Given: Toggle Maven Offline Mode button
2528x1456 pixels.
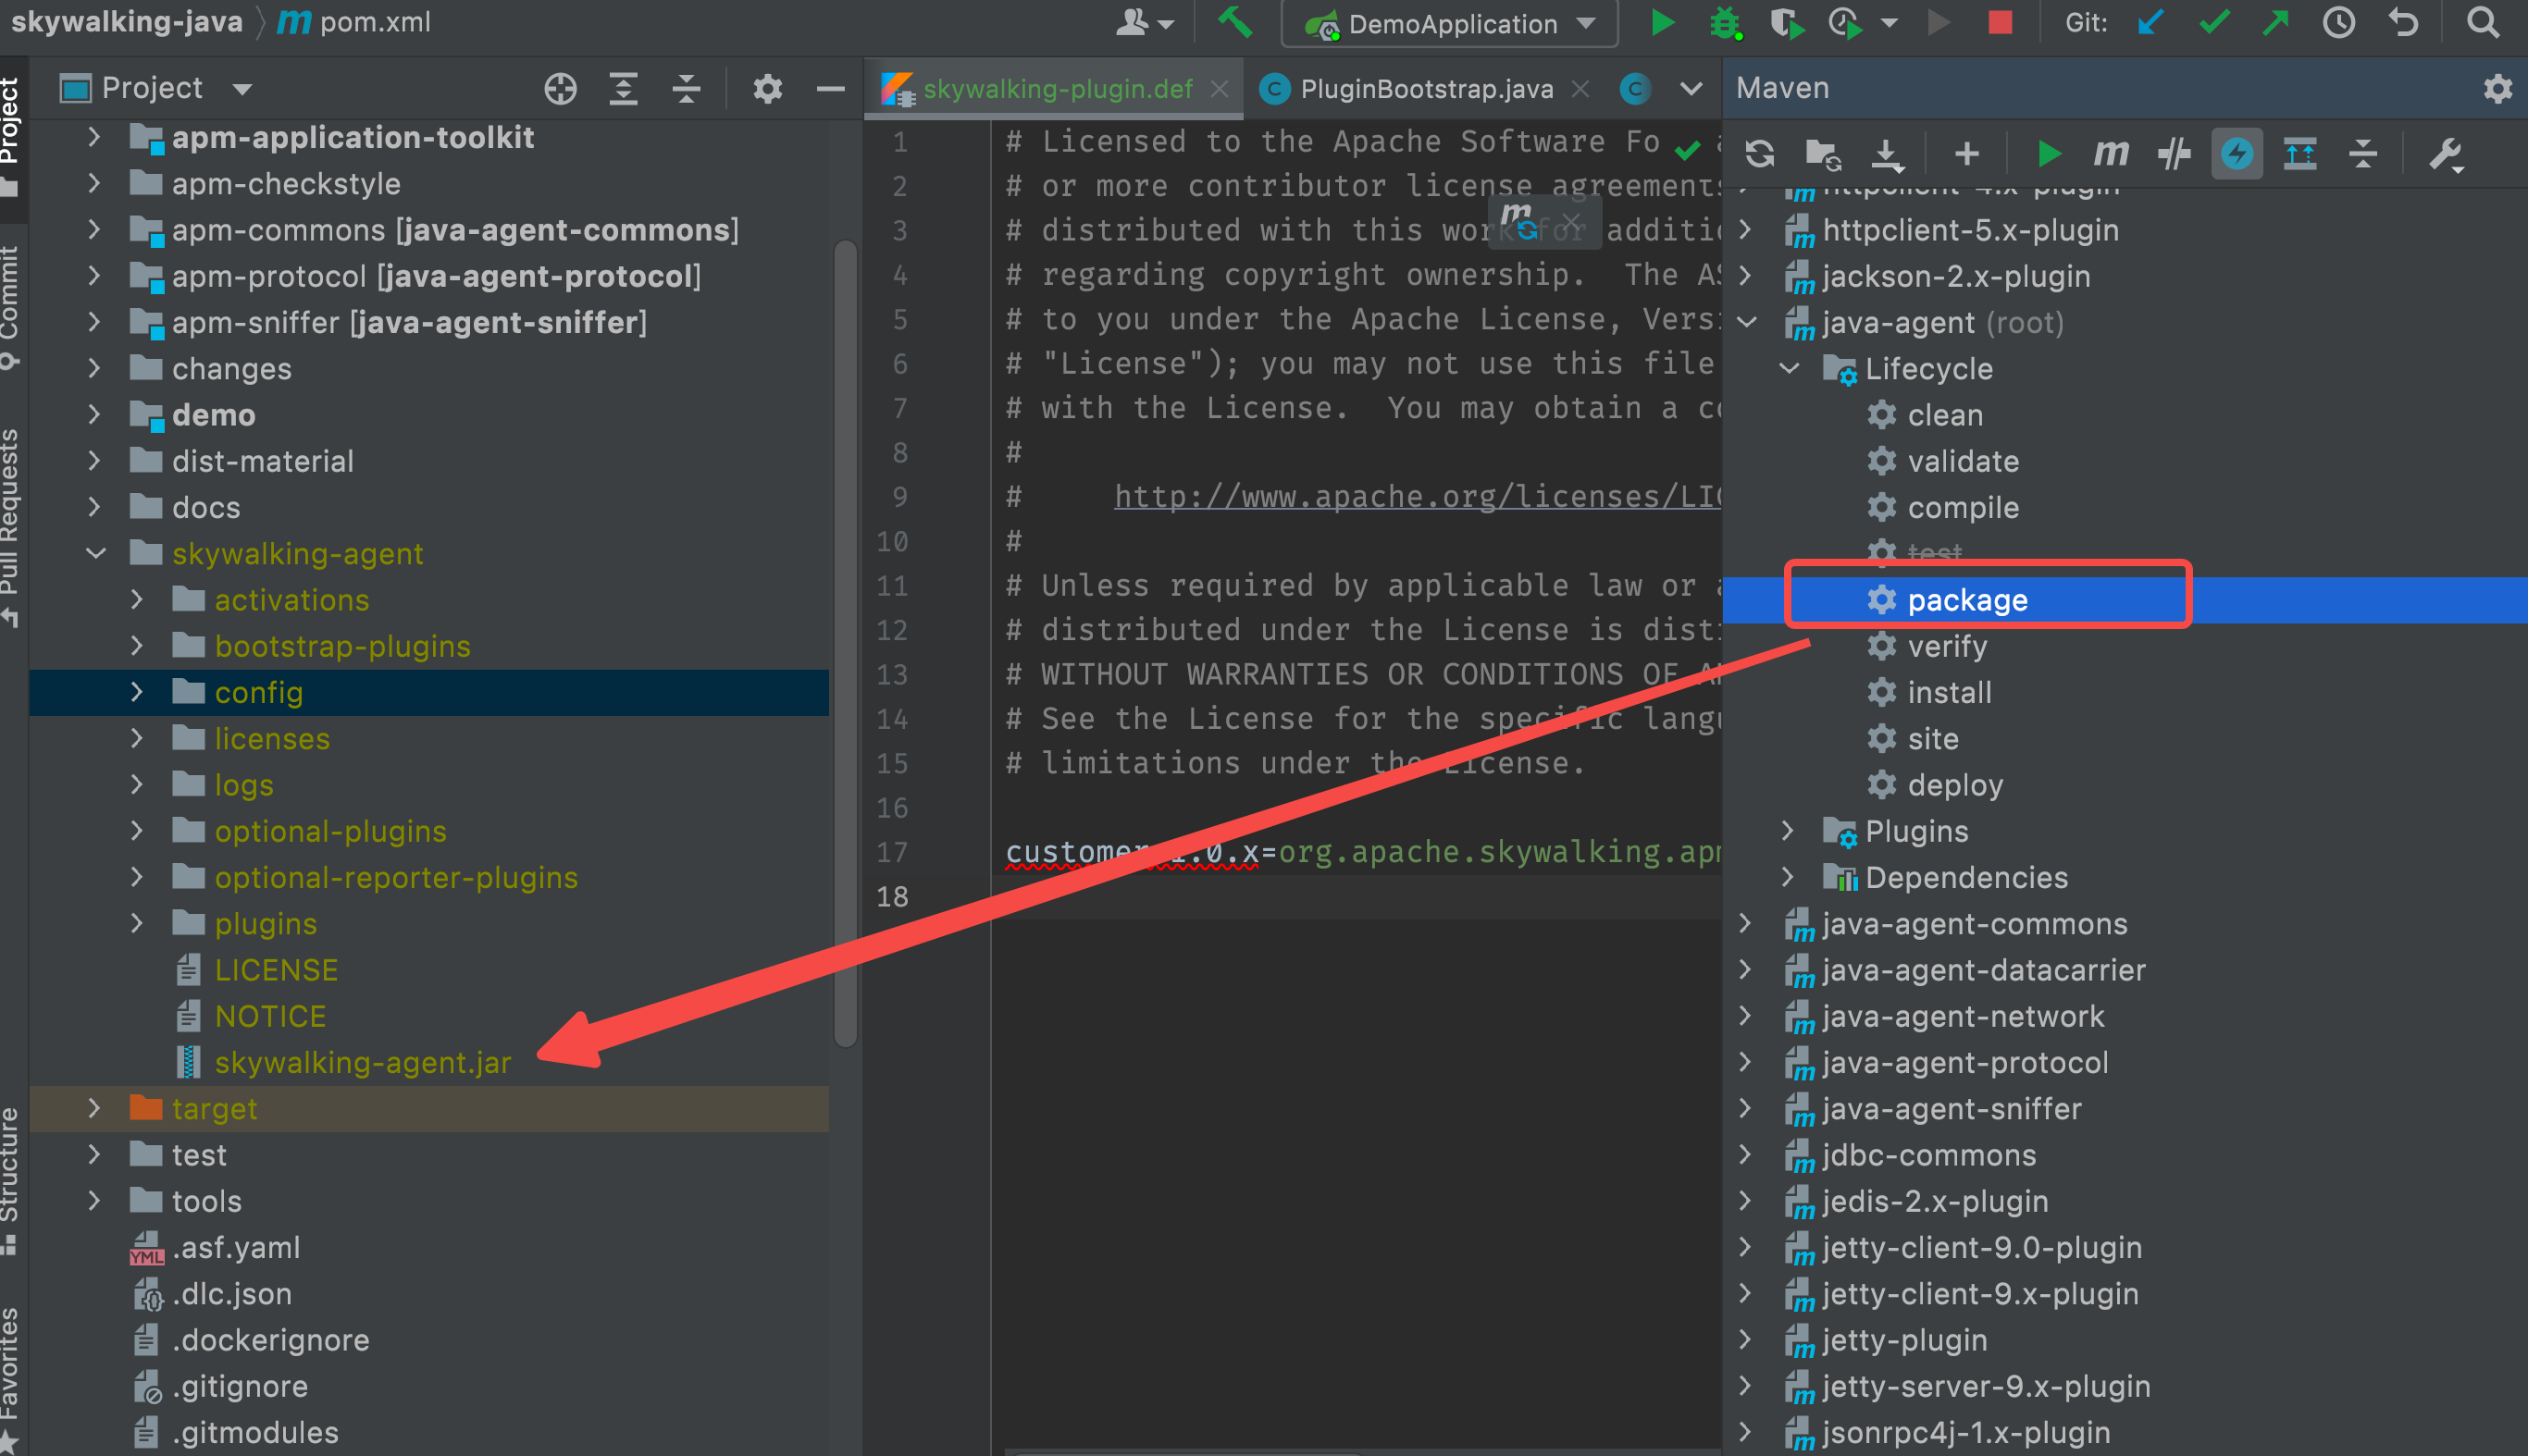Looking at the screenshot, I should (x=2174, y=153).
